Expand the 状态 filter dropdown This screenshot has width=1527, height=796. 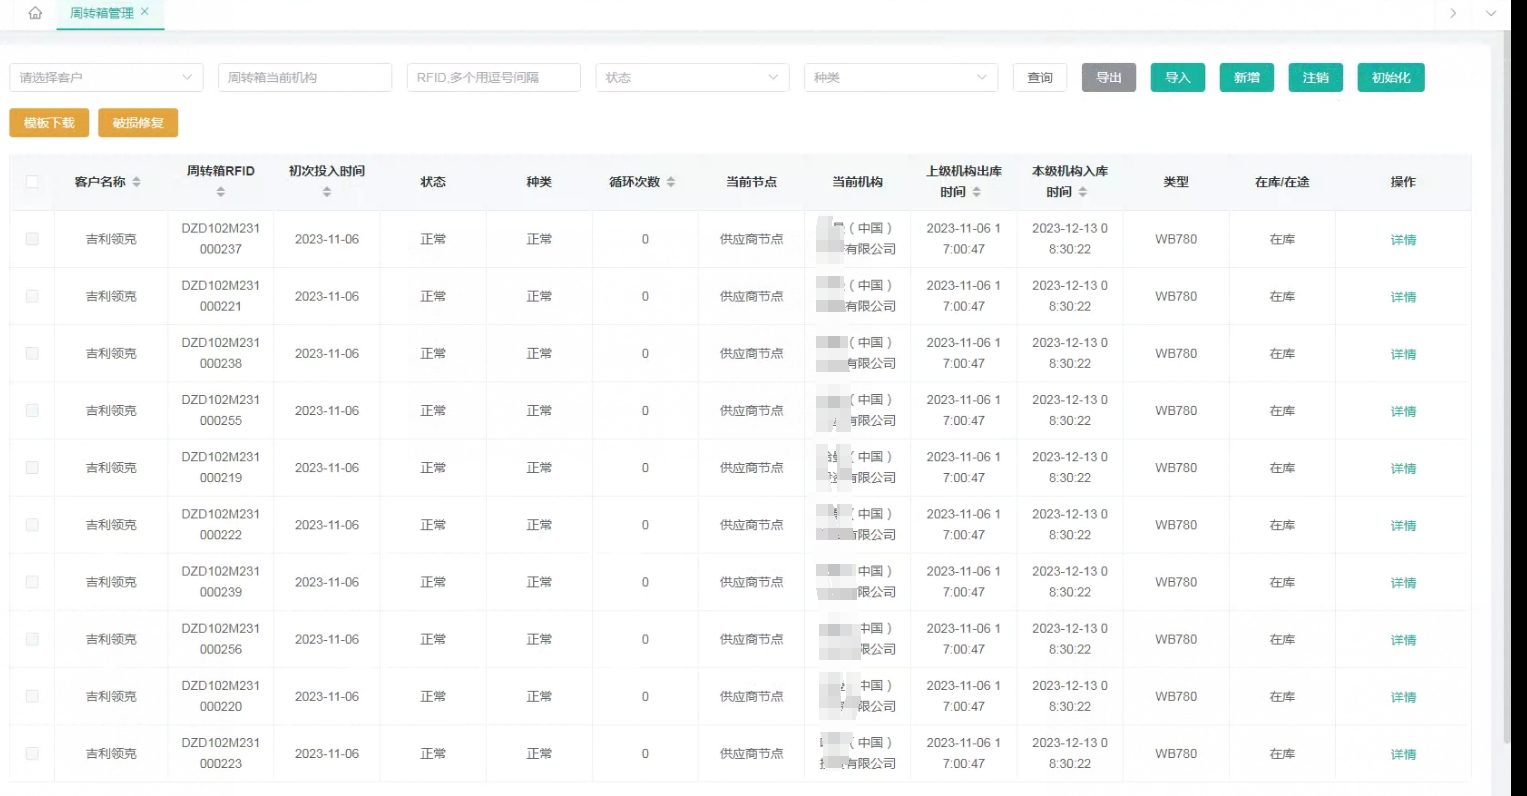click(692, 77)
